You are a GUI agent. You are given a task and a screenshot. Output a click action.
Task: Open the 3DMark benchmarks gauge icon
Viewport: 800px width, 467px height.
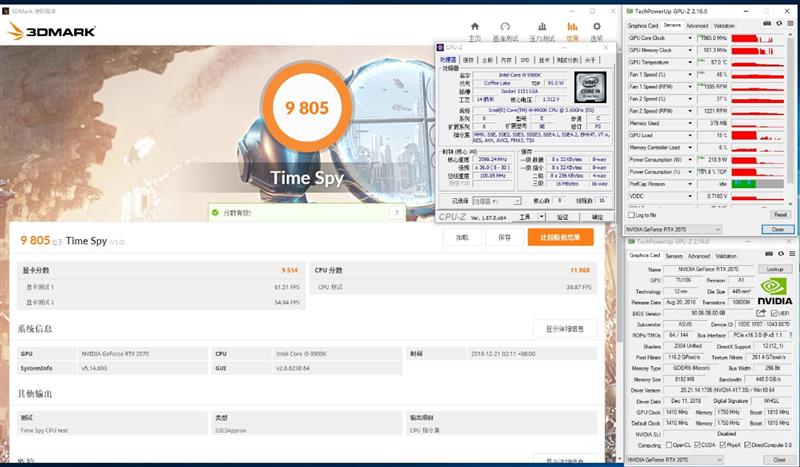point(507,28)
